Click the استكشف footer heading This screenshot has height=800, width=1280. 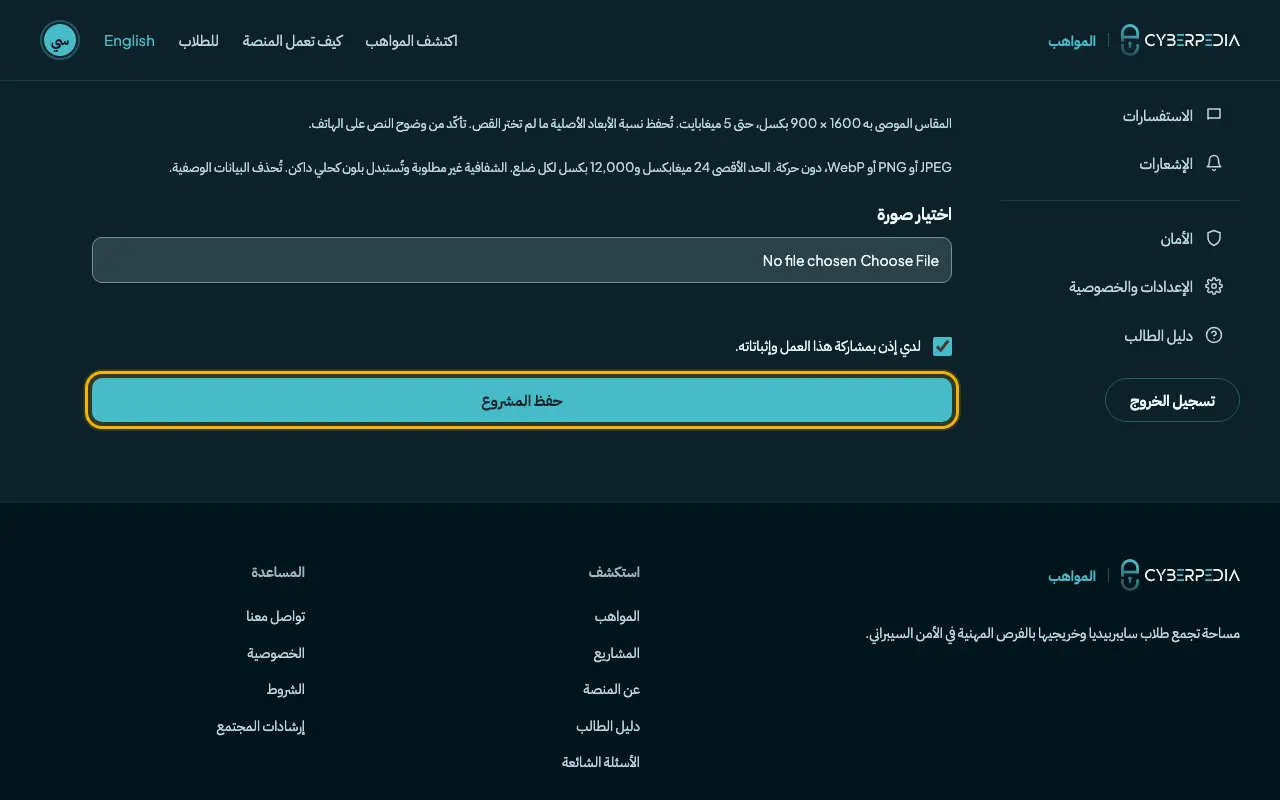pos(614,572)
